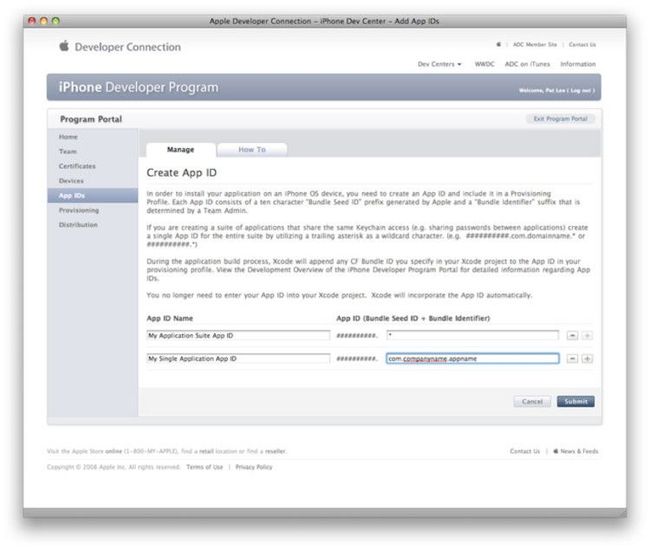Click Exit Program Portal button

point(560,119)
